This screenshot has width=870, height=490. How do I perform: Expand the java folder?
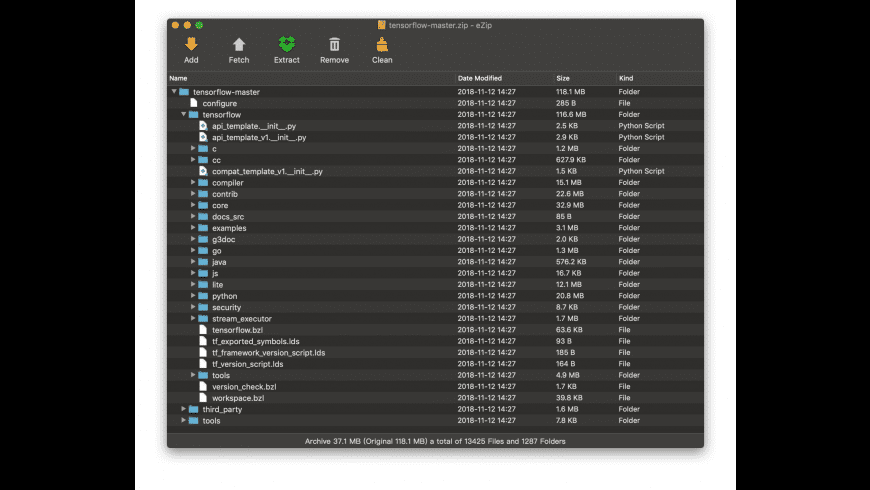[193, 262]
